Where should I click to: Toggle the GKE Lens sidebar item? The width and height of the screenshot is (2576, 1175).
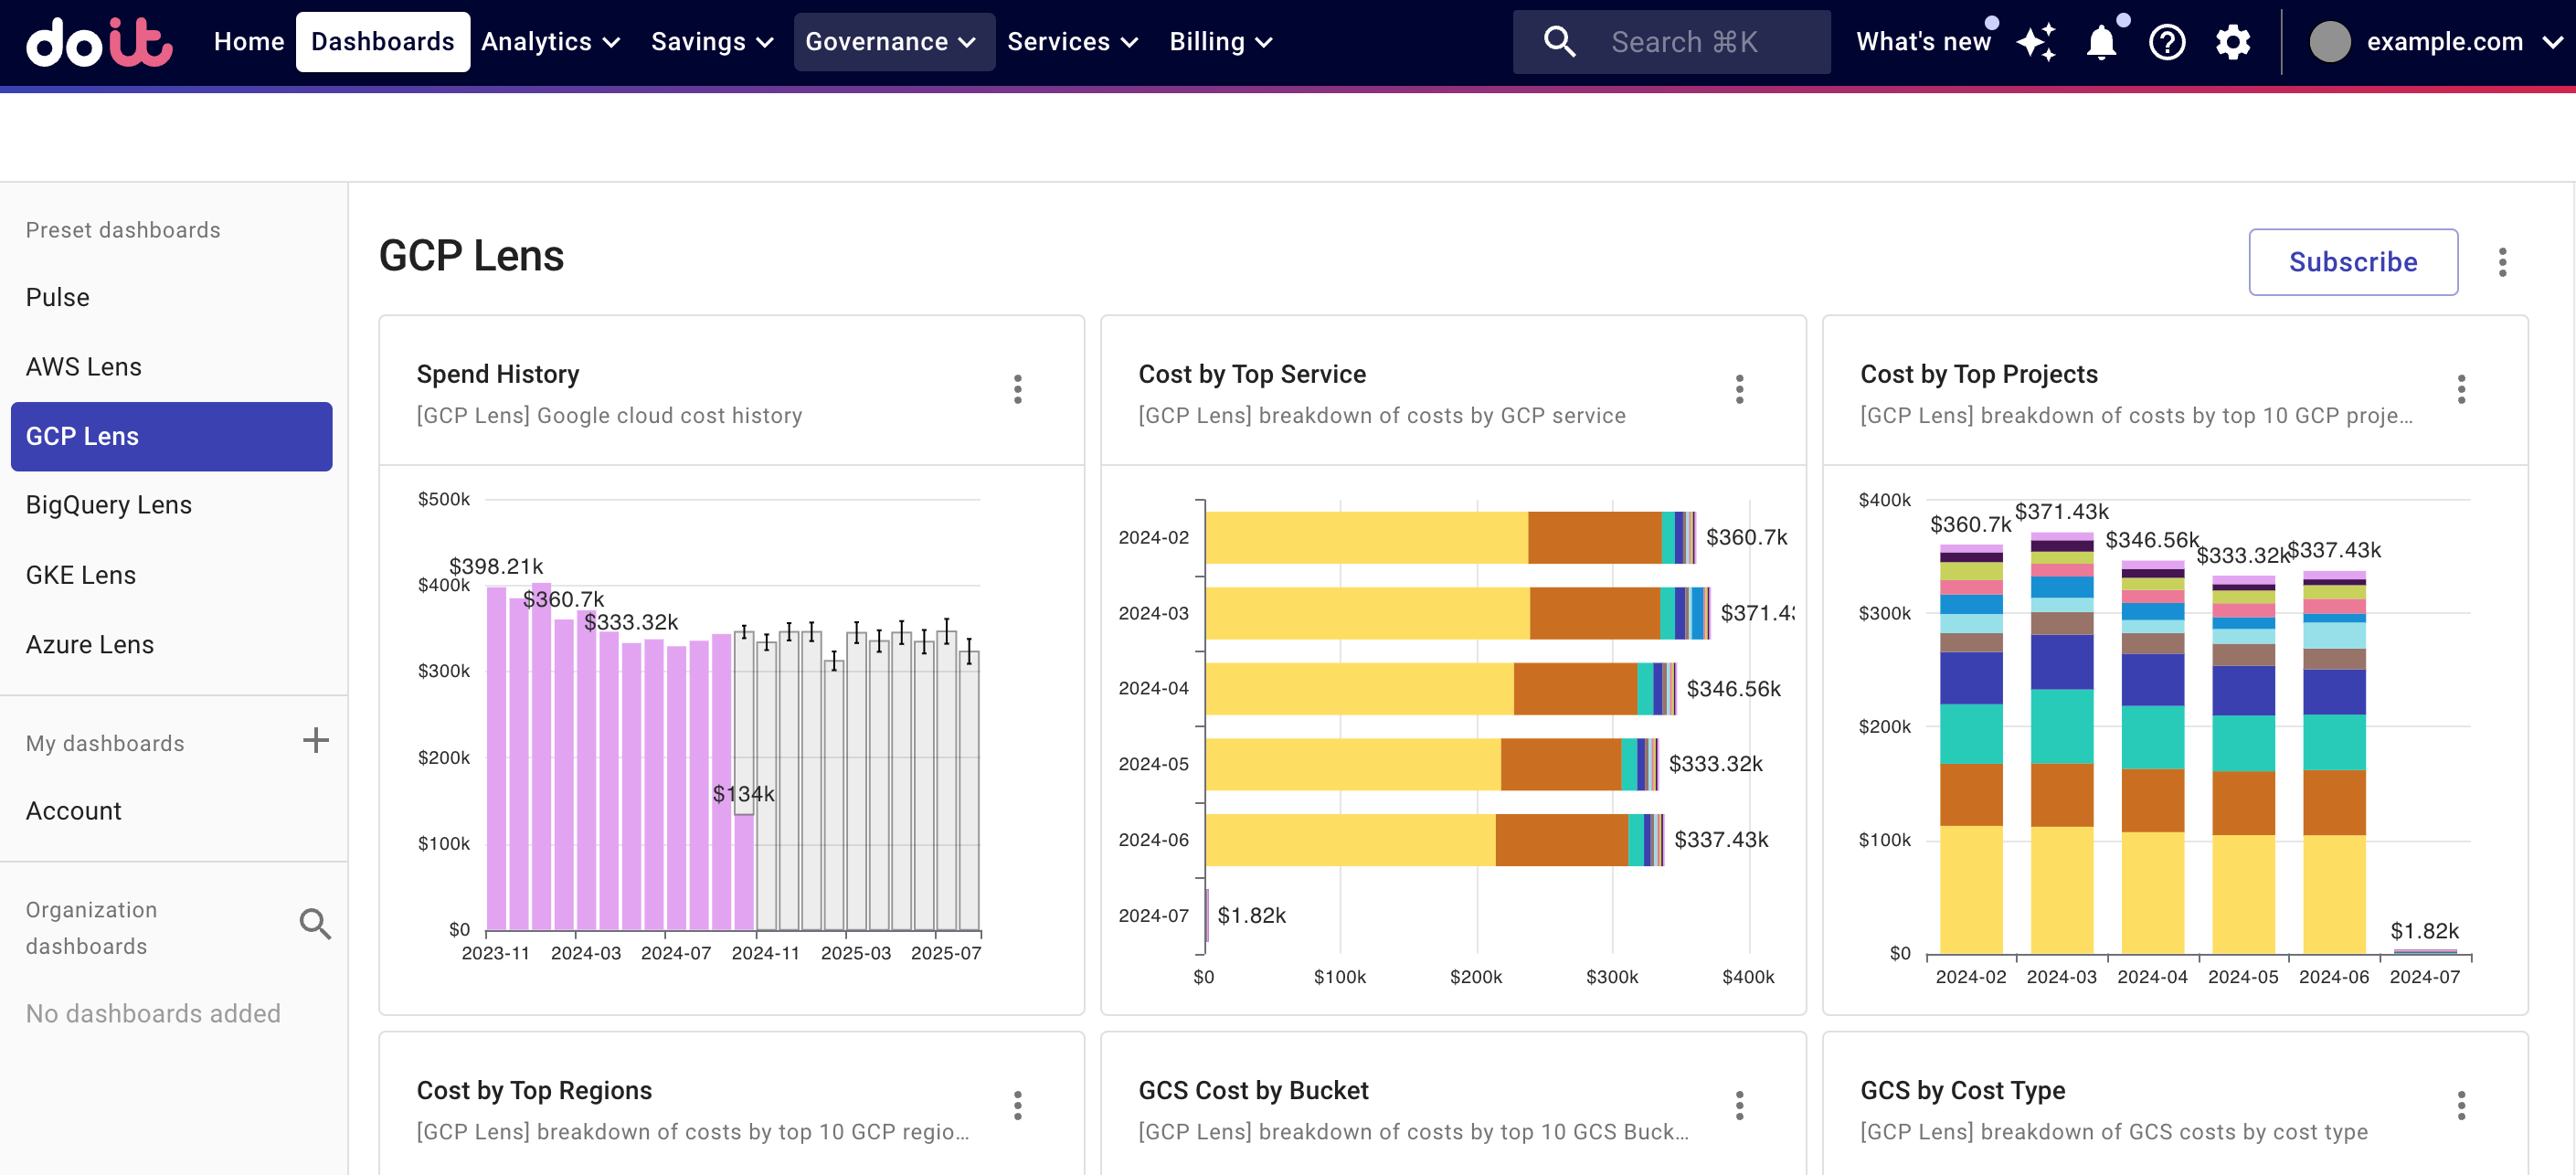click(x=82, y=574)
